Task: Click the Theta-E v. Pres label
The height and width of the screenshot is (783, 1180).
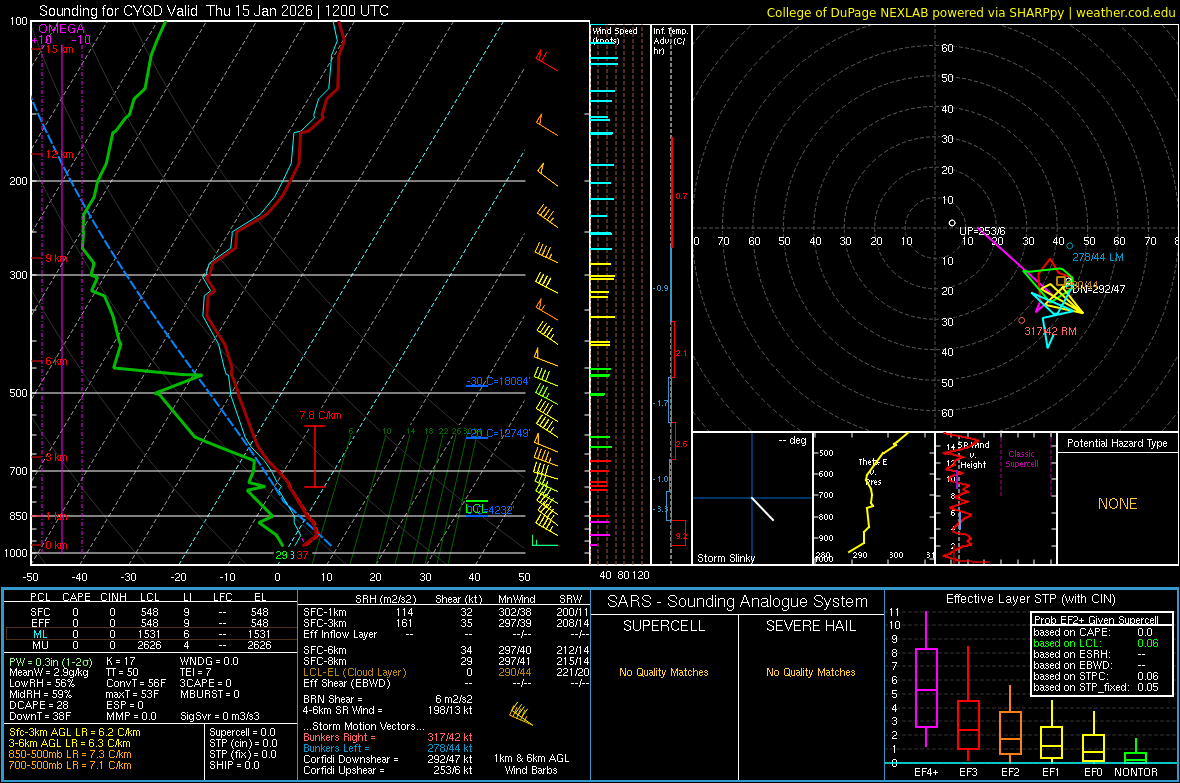Action: point(872,471)
